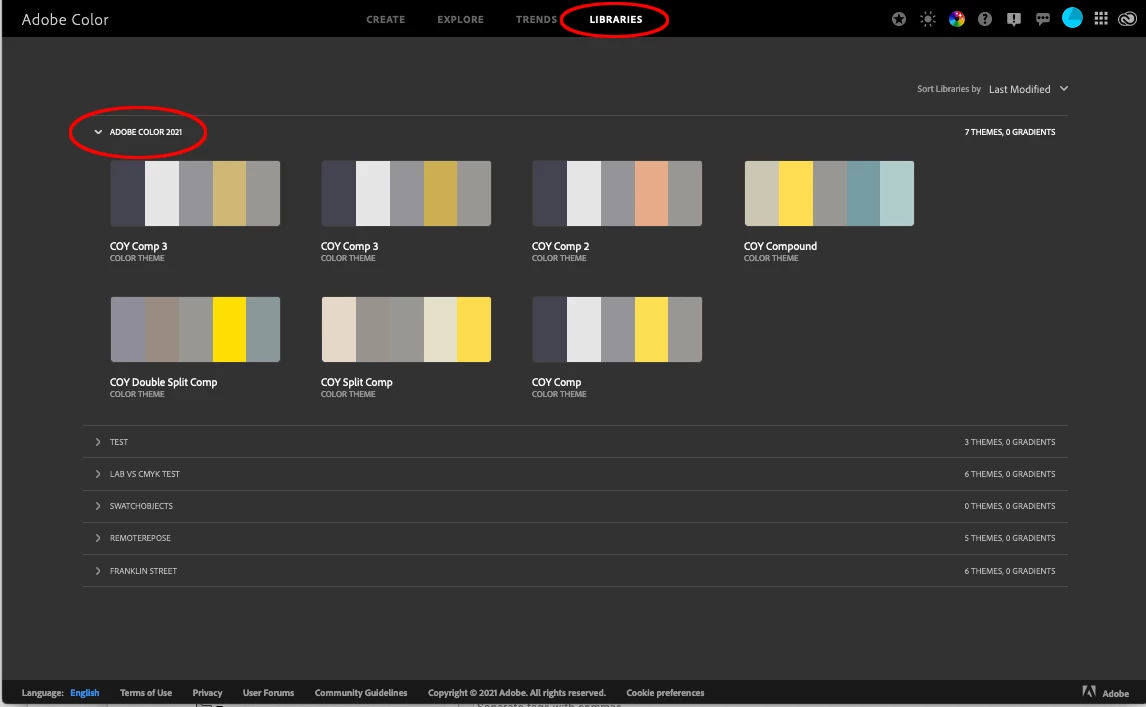Open Terms of Use link
This screenshot has width=1146, height=707.
(145, 692)
